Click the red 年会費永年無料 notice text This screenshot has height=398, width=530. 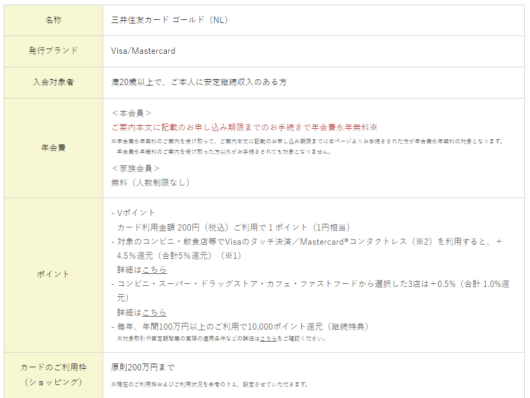[244, 127]
